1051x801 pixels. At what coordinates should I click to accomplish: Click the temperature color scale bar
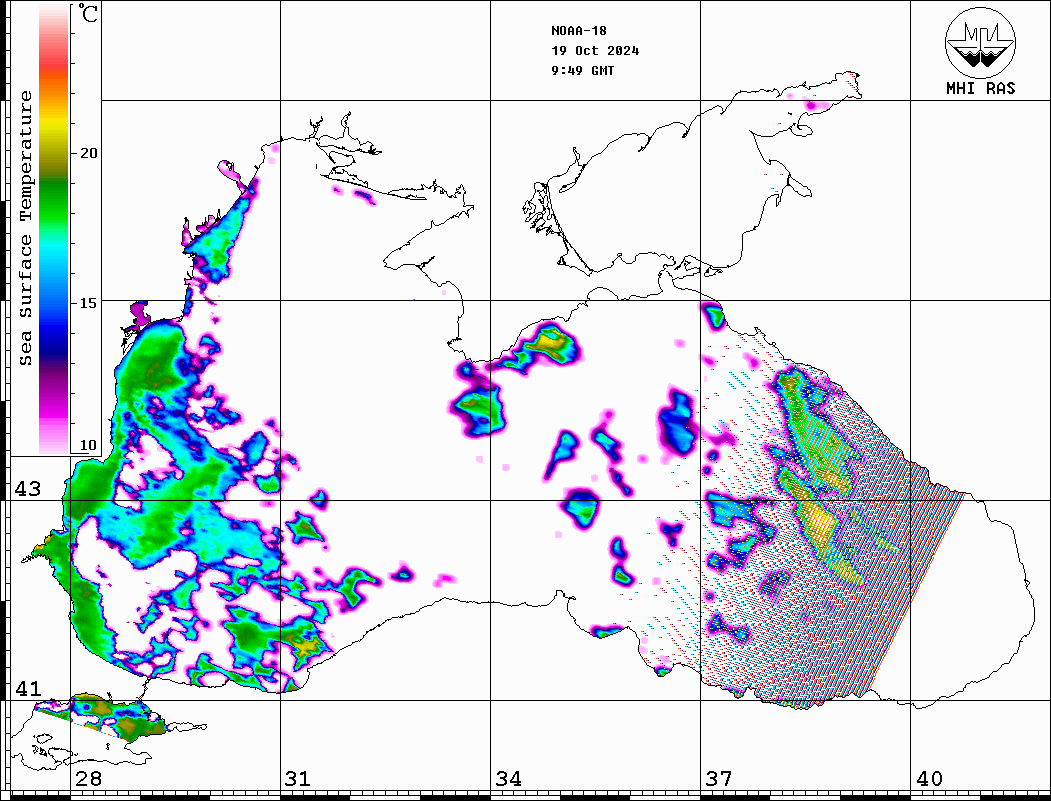[54, 229]
